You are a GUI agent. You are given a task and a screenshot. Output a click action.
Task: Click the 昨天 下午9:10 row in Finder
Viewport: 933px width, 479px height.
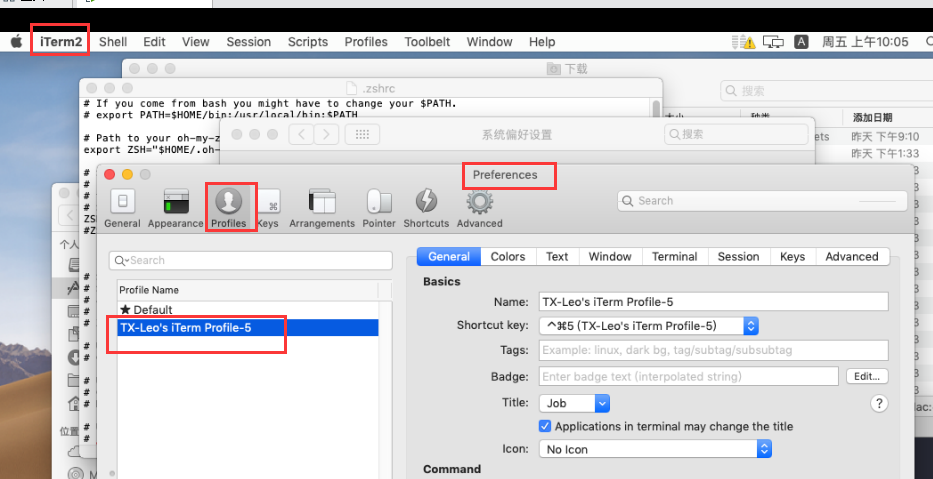pyautogui.click(x=885, y=136)
